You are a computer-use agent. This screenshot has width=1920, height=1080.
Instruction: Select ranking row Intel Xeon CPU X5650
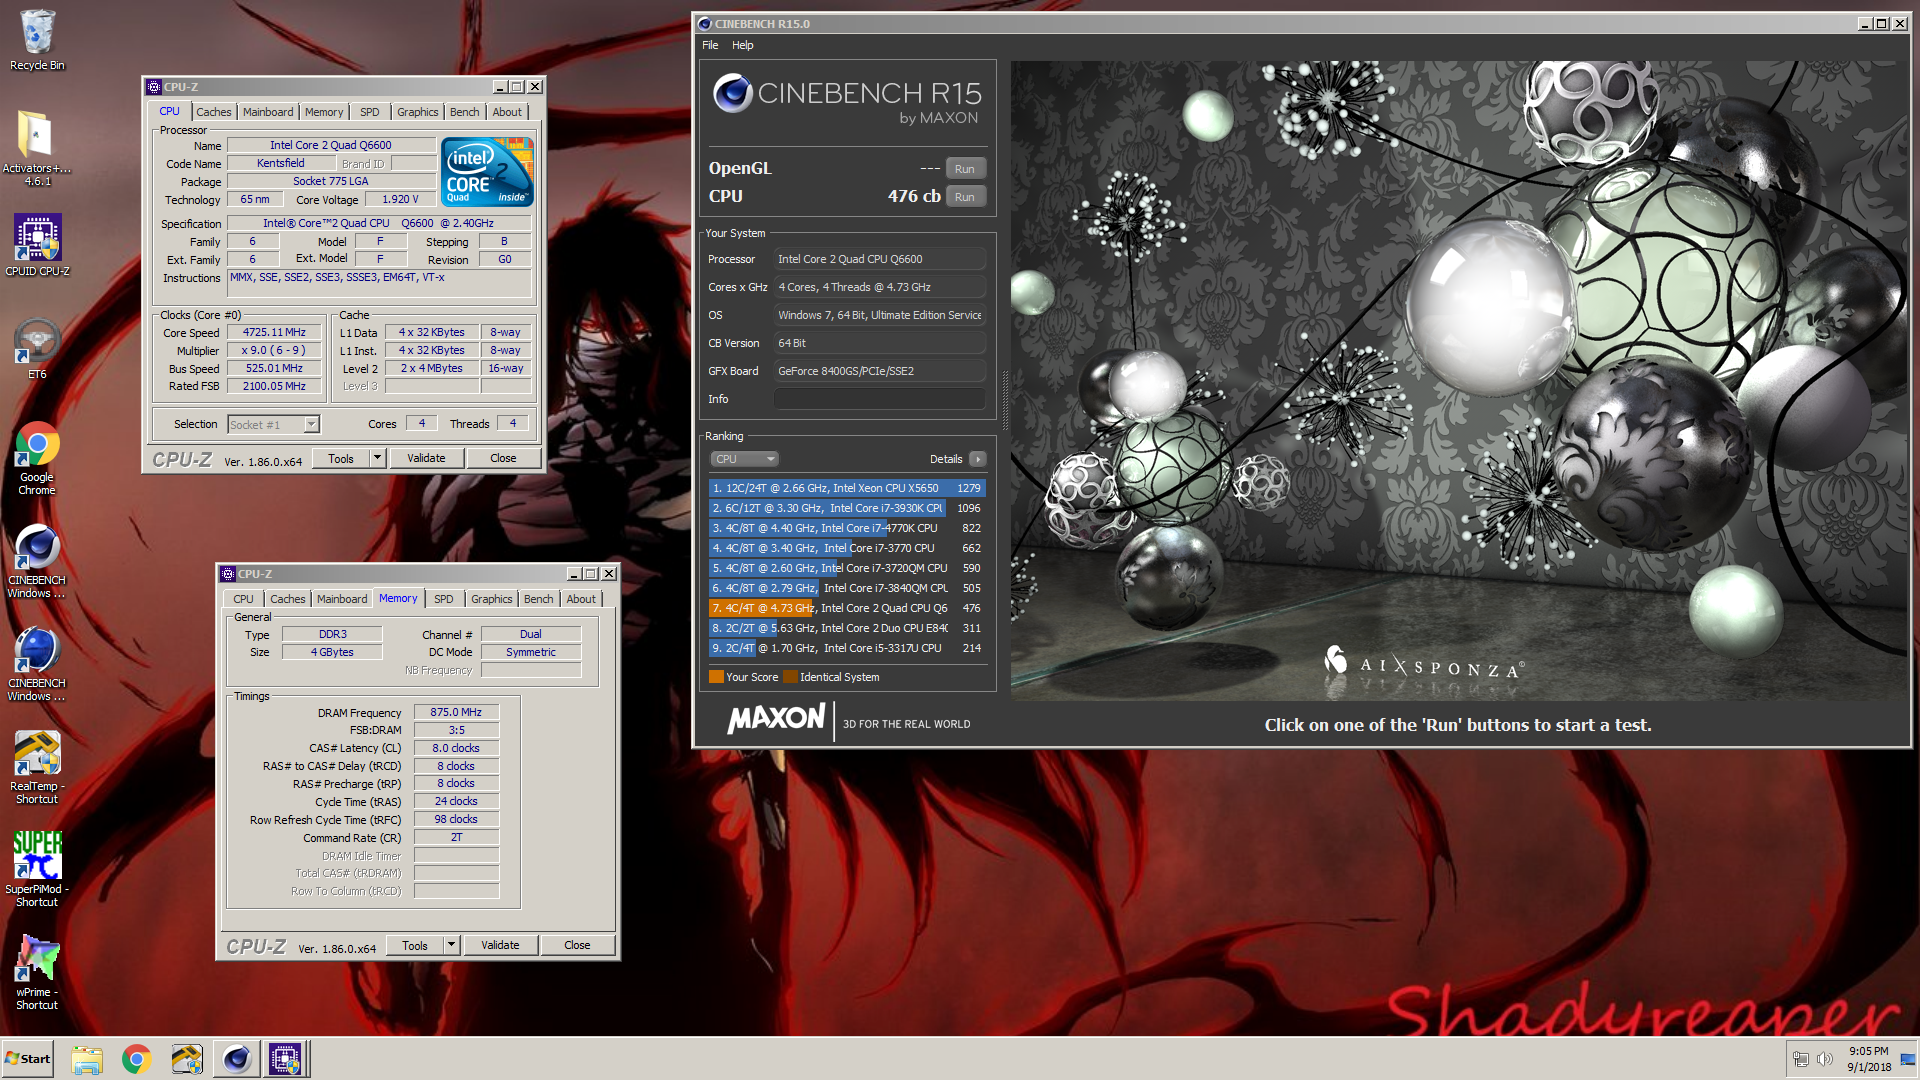click(847, 488)
